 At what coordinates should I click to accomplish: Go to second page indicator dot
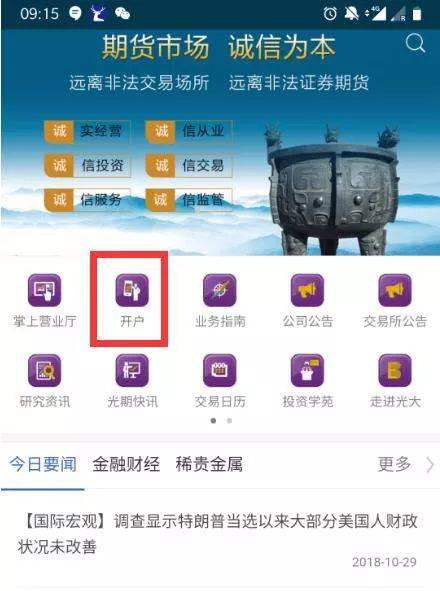[229, 421]
